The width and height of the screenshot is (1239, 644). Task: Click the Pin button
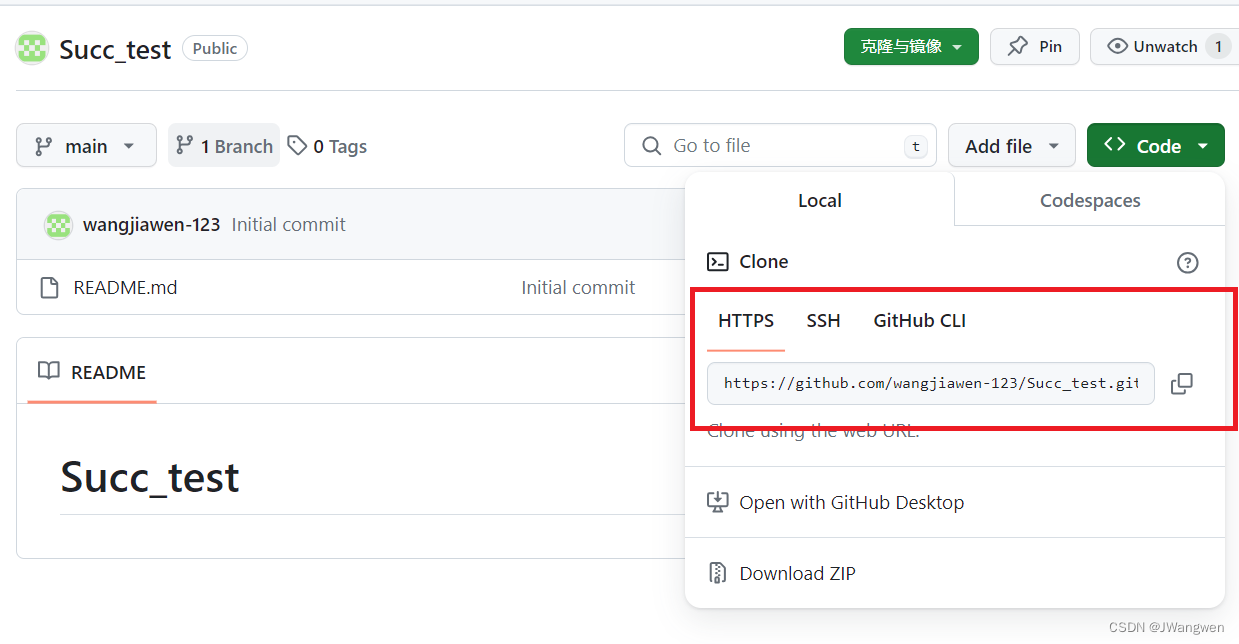1035,46
